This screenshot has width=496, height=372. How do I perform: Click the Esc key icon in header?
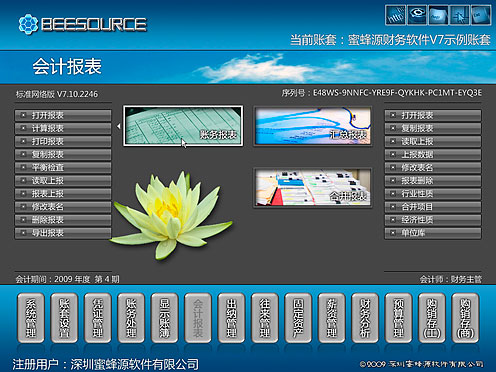click(x=481, y=15)
